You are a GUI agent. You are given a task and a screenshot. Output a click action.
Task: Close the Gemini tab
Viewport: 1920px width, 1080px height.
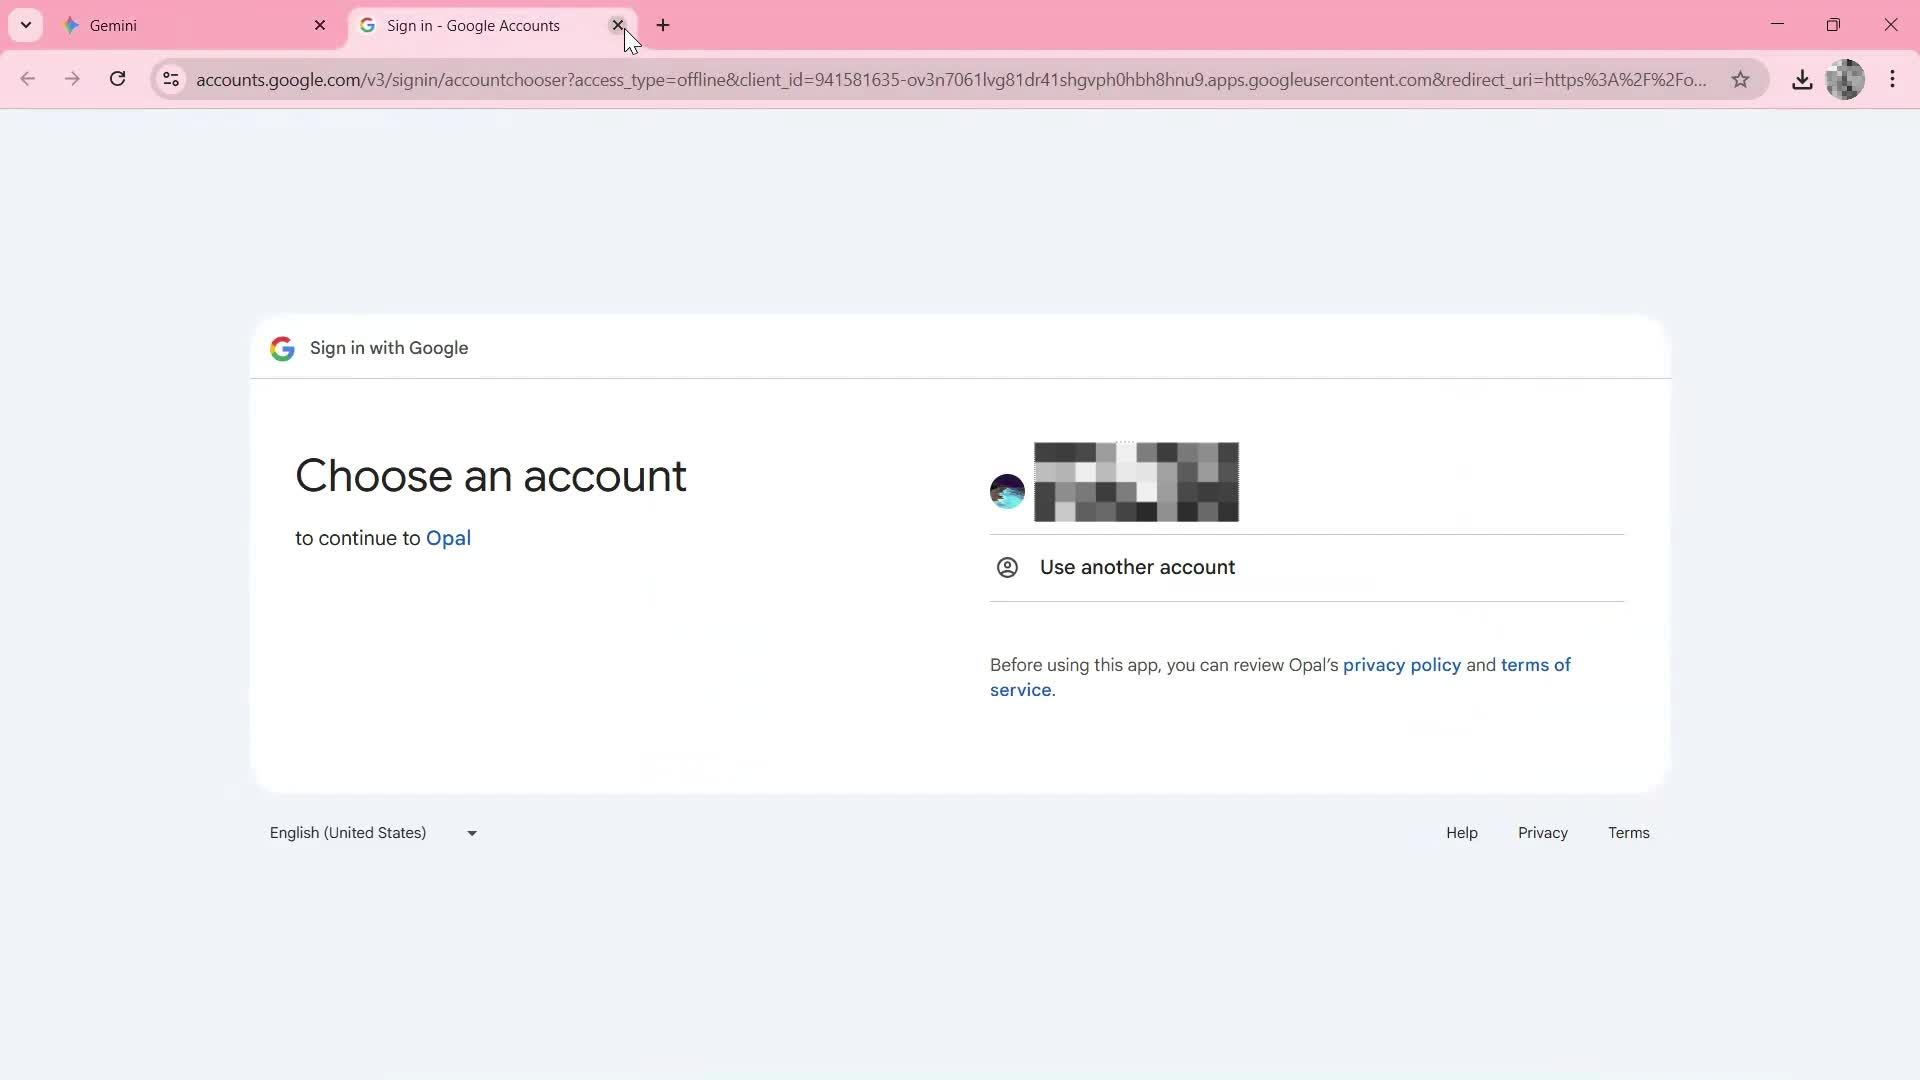point(320,25)
